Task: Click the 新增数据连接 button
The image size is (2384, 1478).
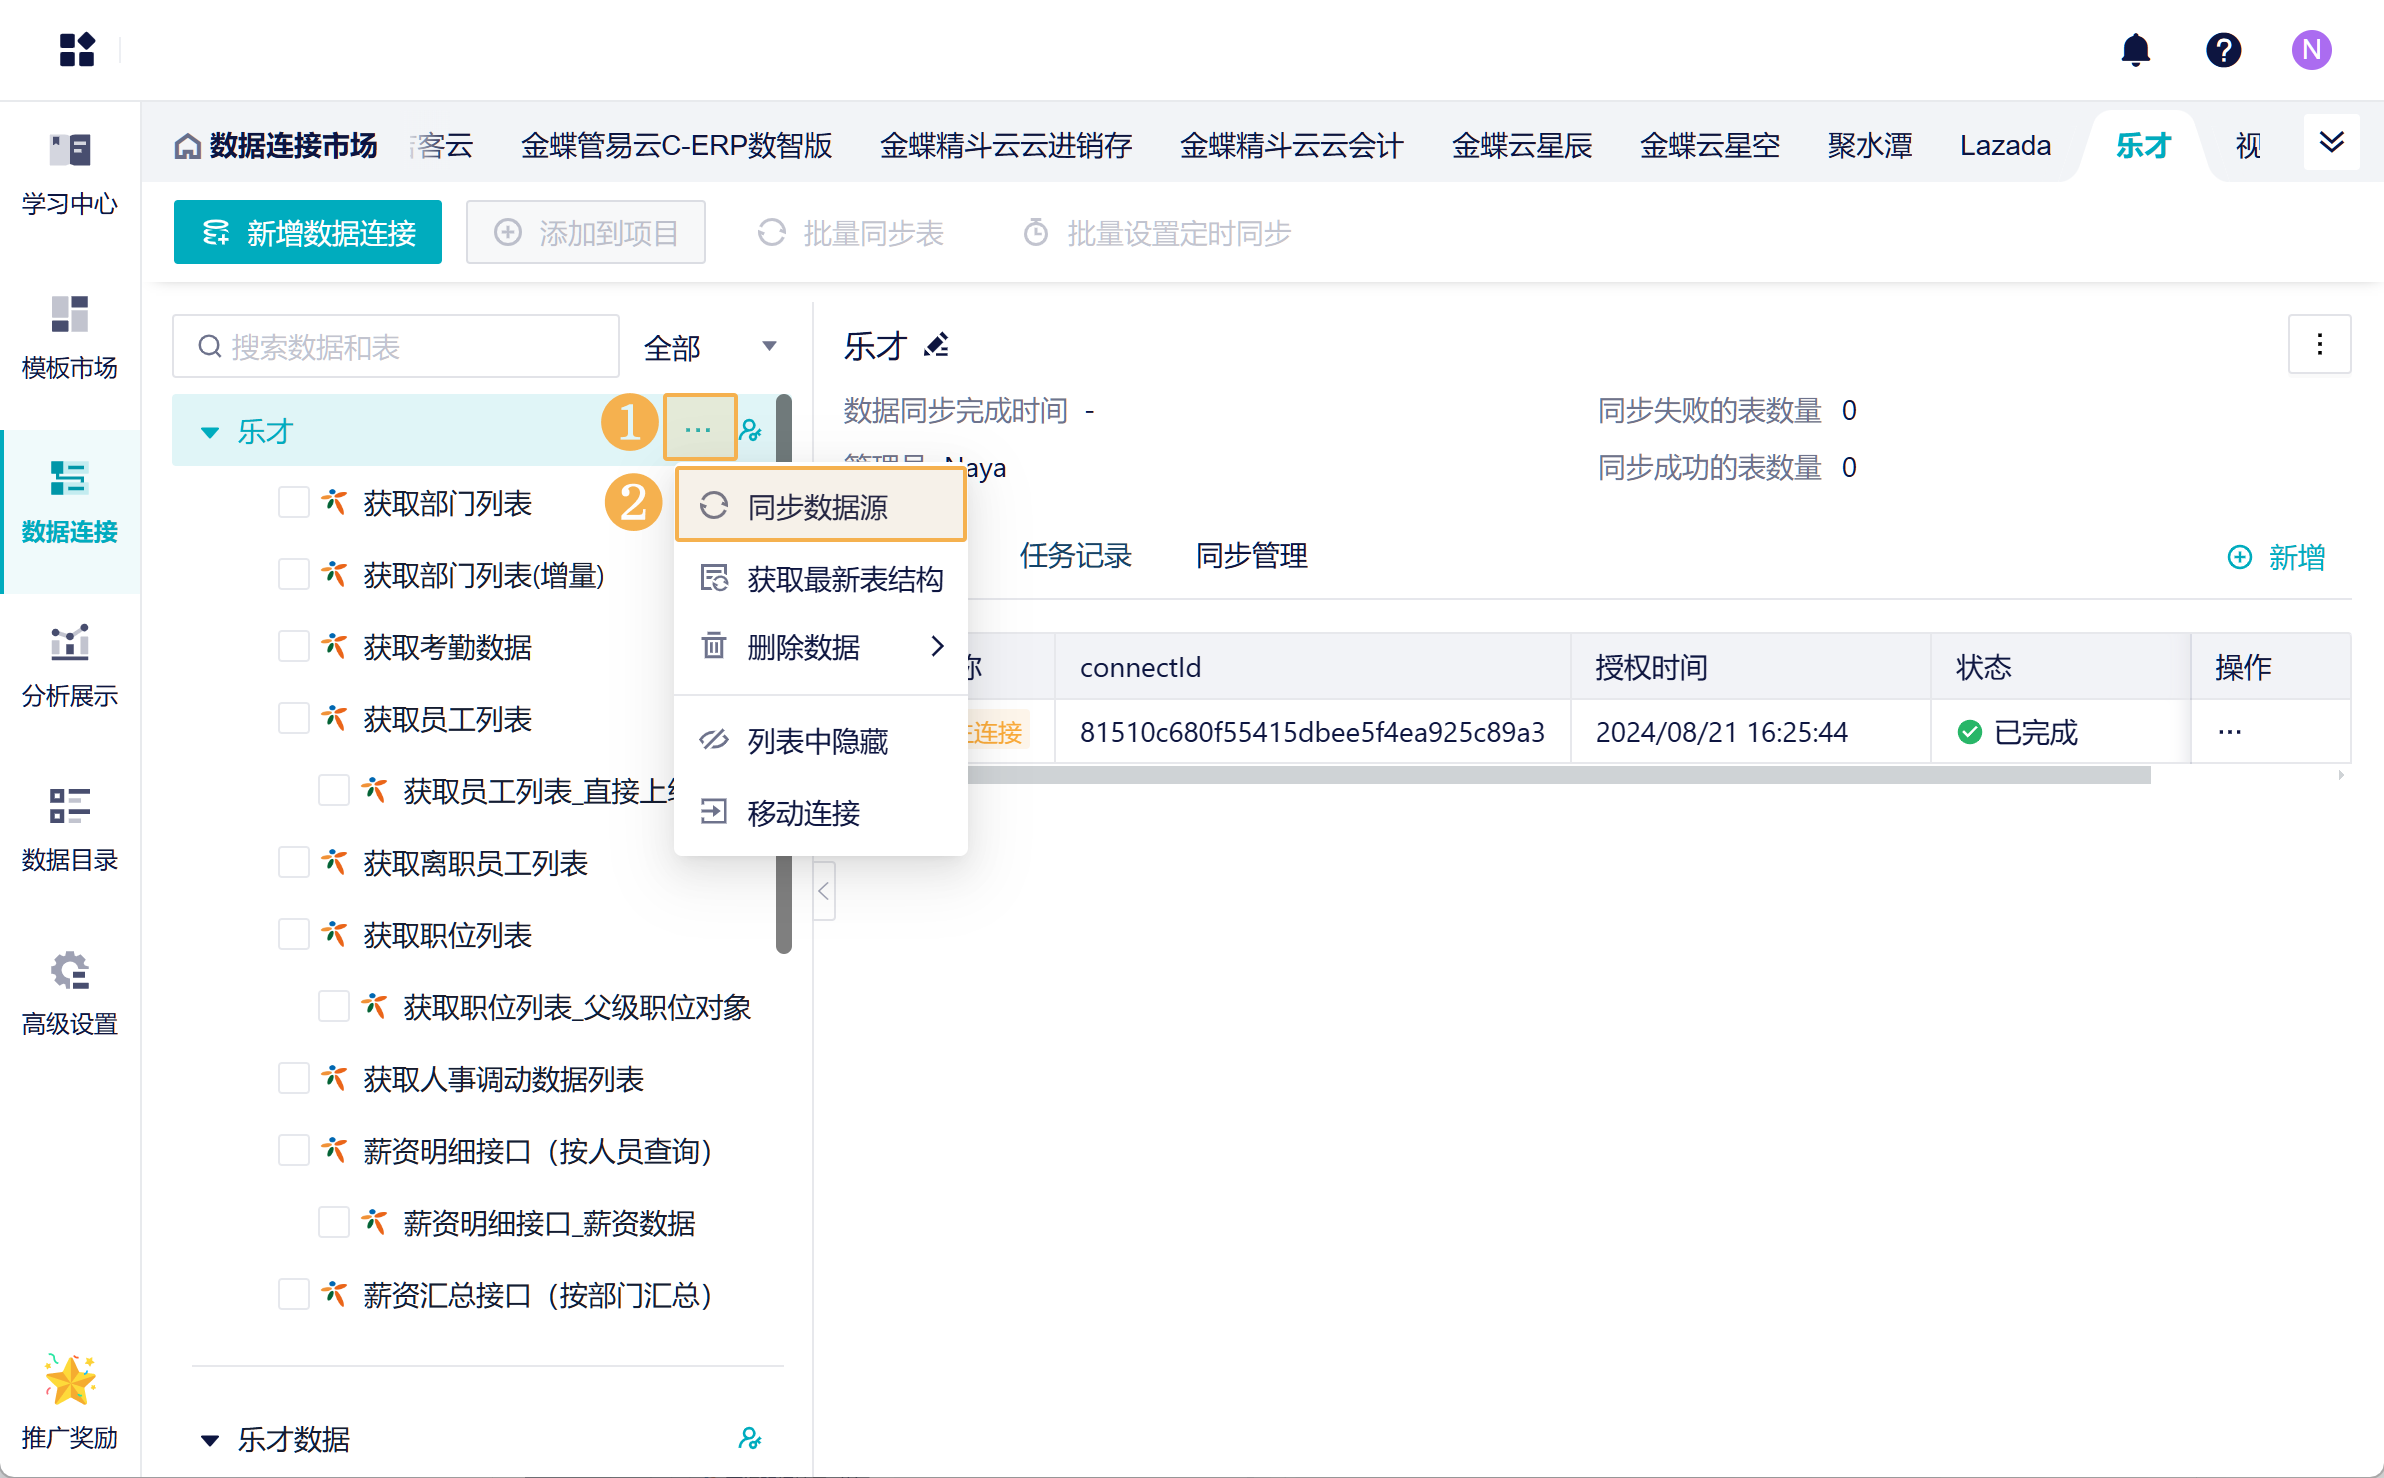Action: [x=308, y=233]
